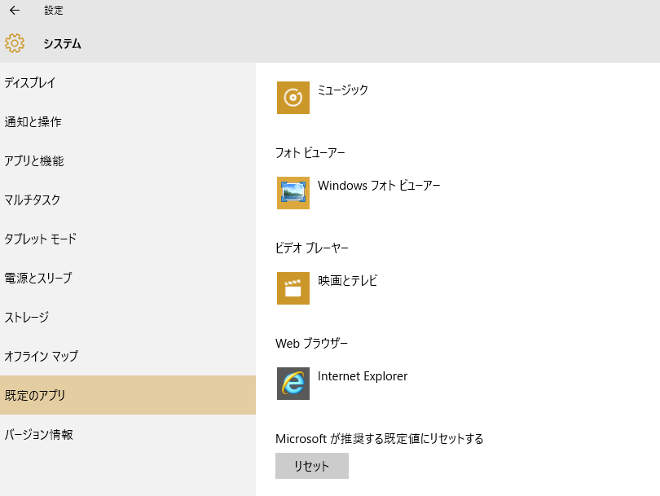Open ディスプレイ settings in sidebar
Image resolution: width=660 pixels, height=496 pixels.
click(30, 83)
